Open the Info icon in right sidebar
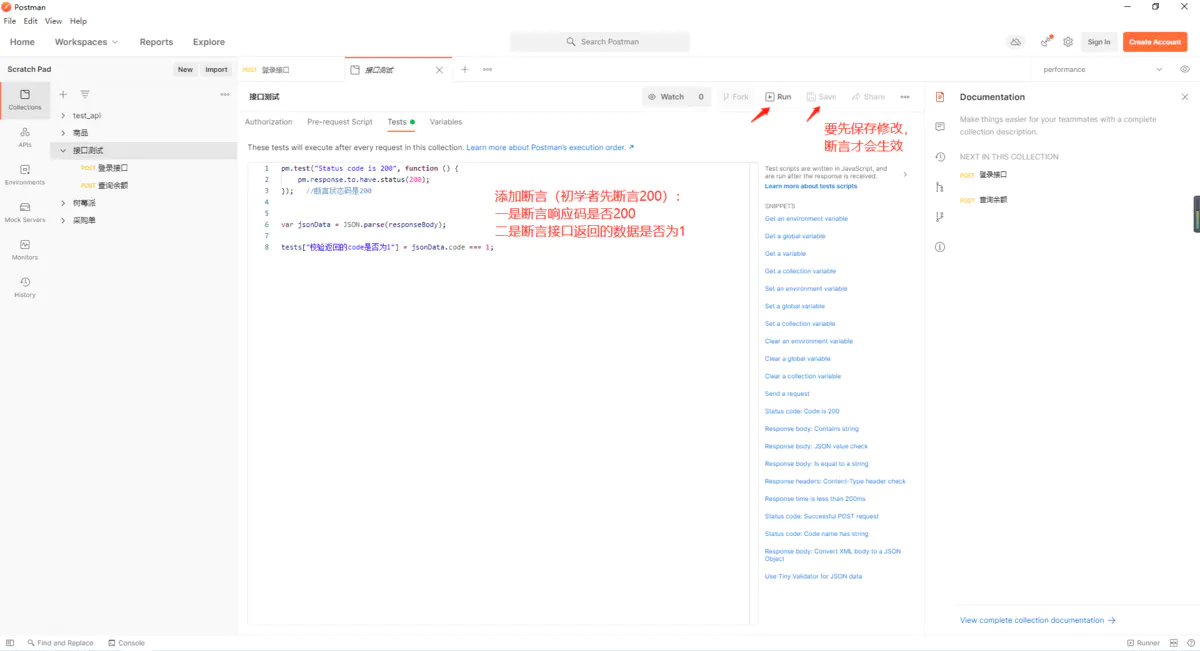Viewport: 1200px width, 651px height. (940, 247)
